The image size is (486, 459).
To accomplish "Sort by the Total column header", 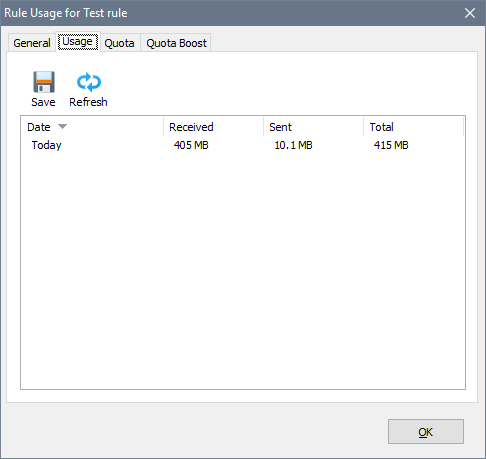I will [x=413, y=127].
